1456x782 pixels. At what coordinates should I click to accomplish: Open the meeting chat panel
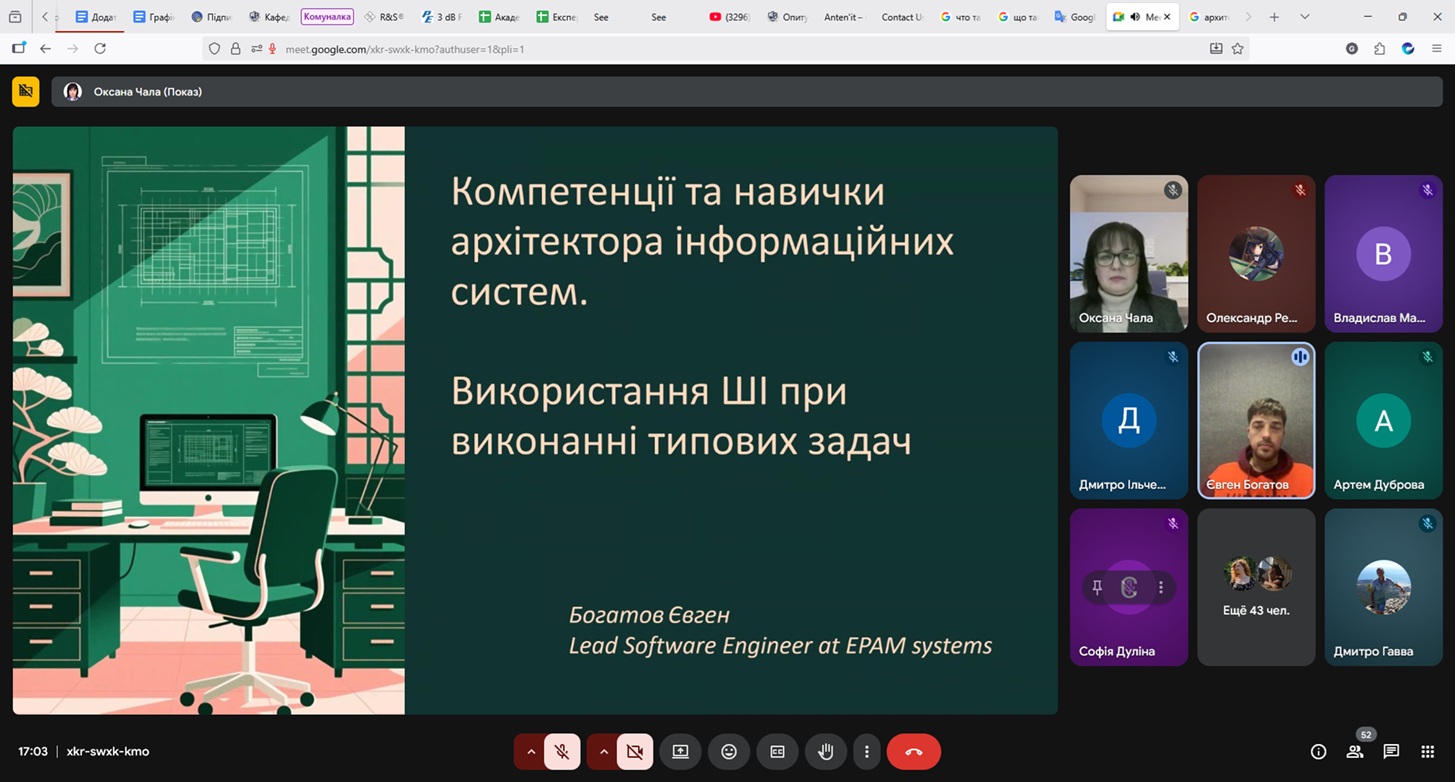(x=1390, y=751)
